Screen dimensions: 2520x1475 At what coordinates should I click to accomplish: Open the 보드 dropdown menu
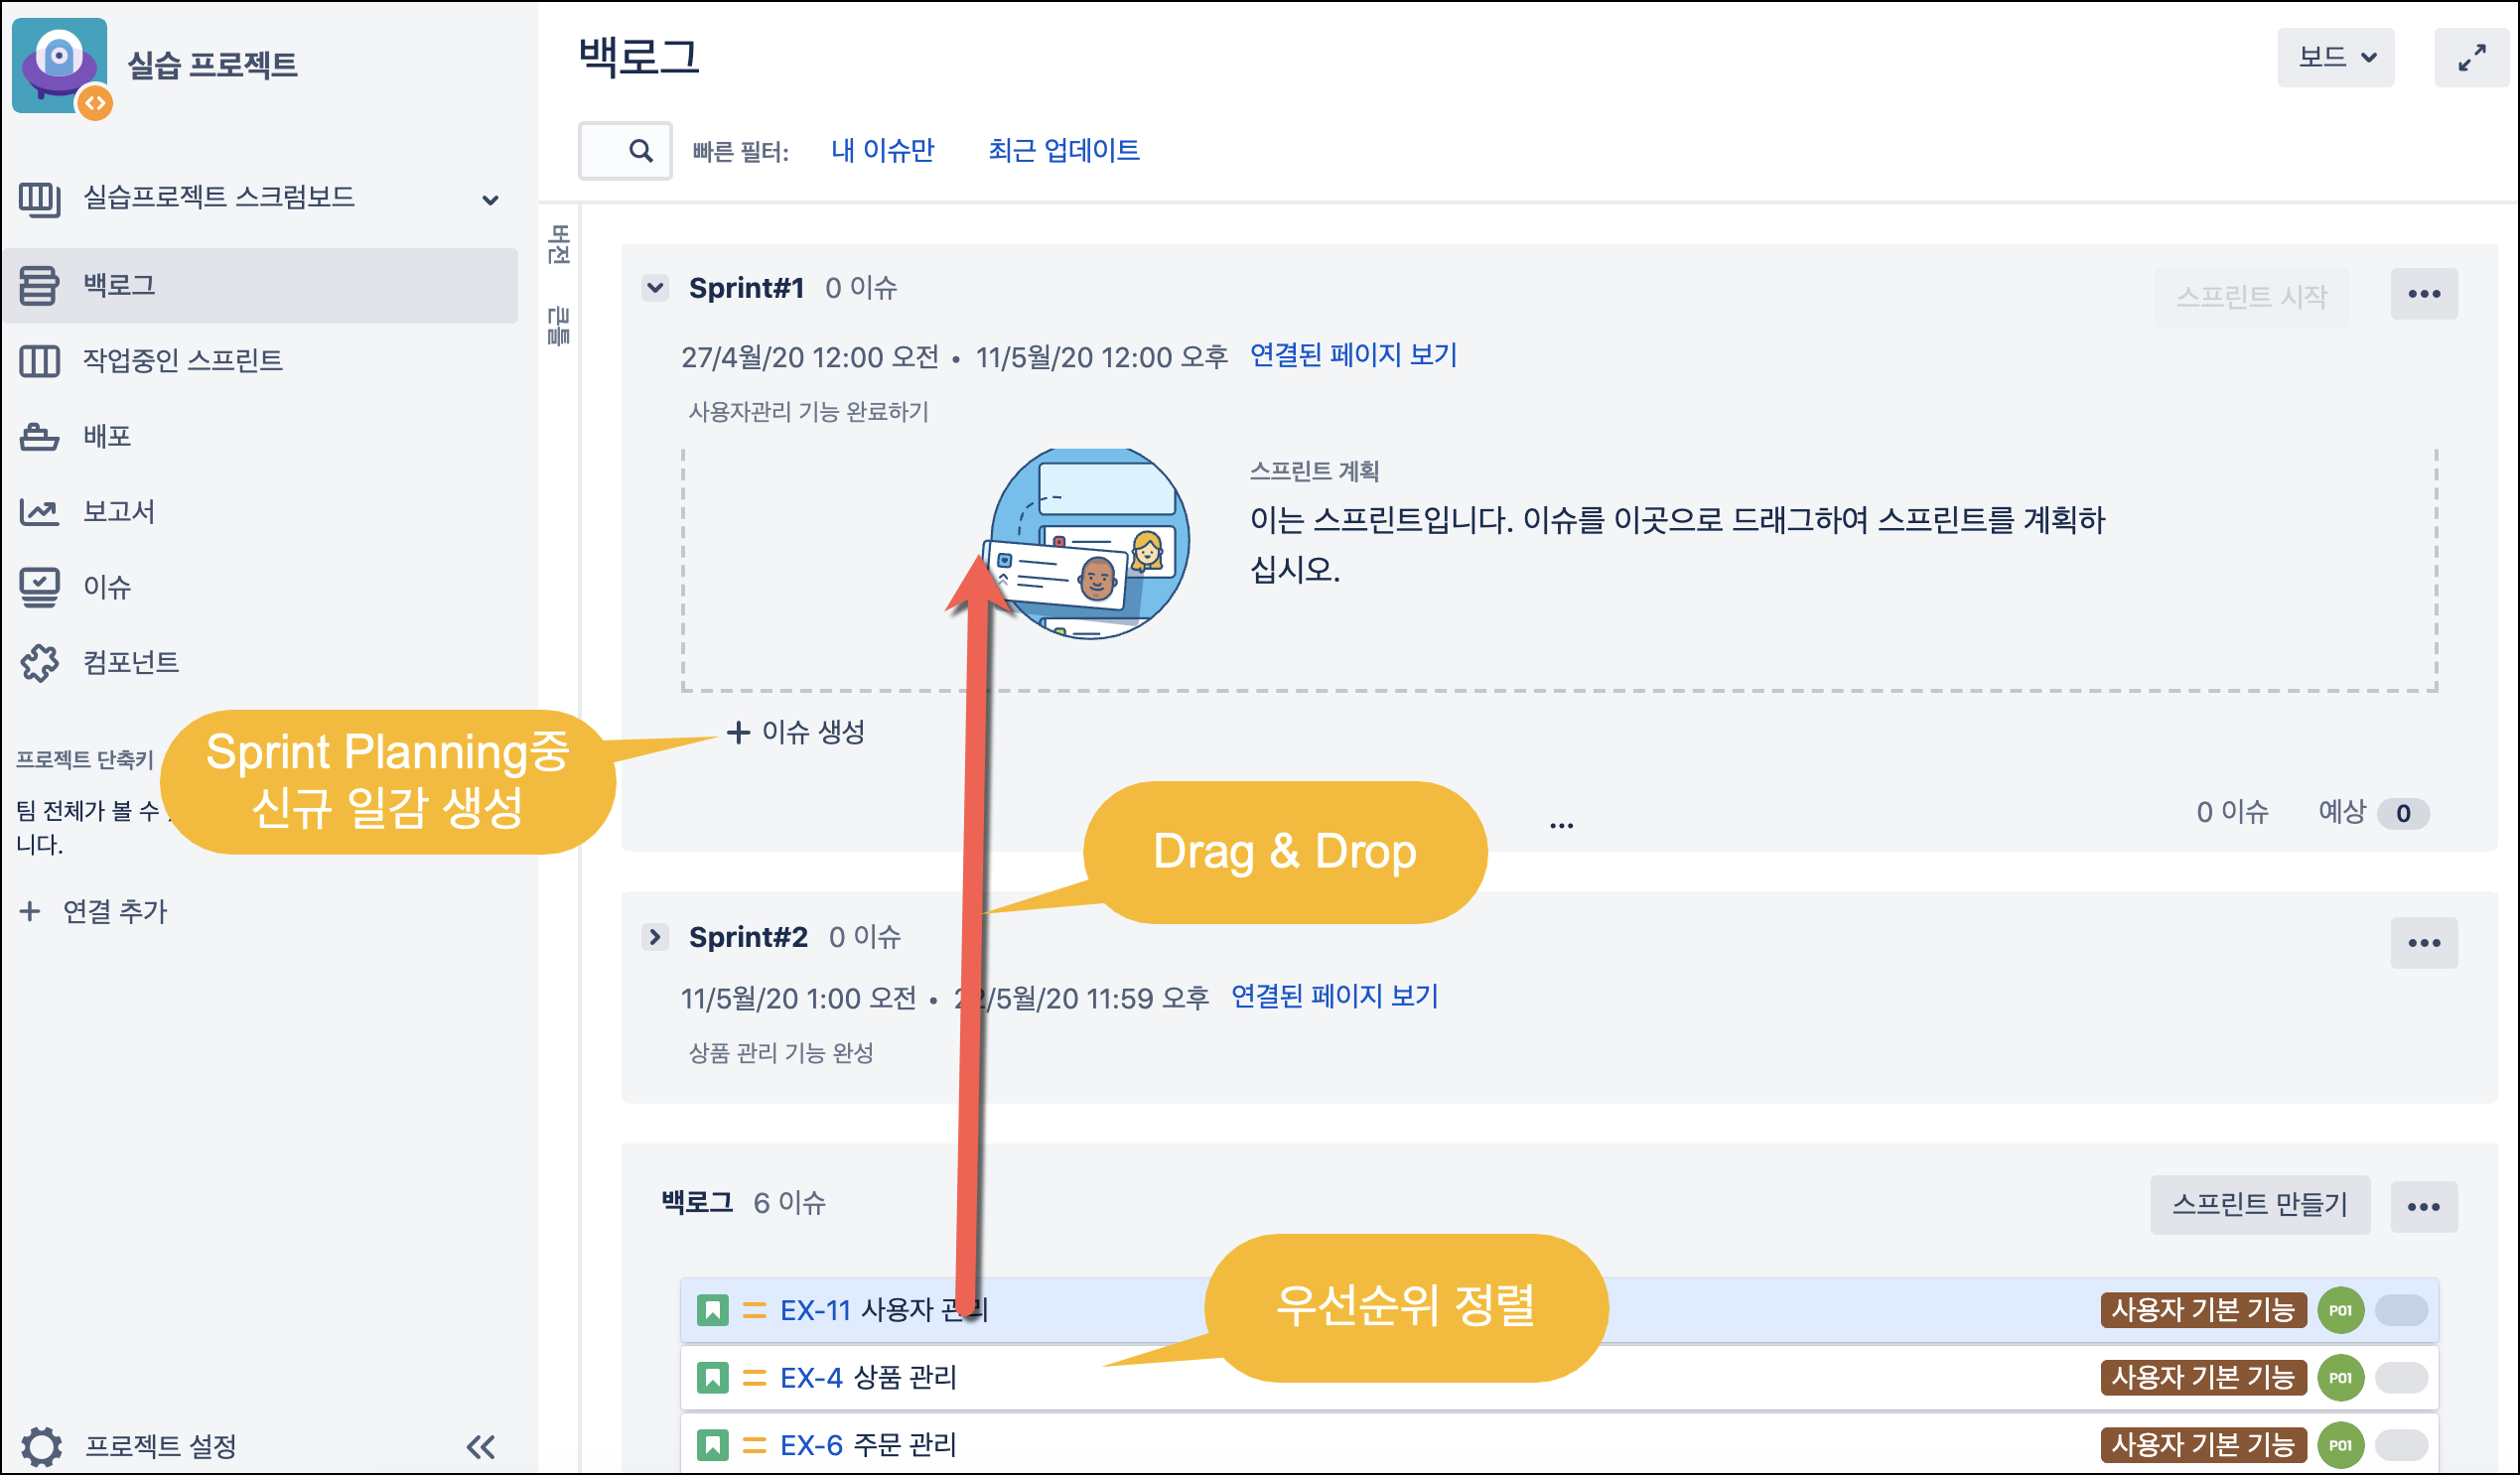tap(2335, 58)
